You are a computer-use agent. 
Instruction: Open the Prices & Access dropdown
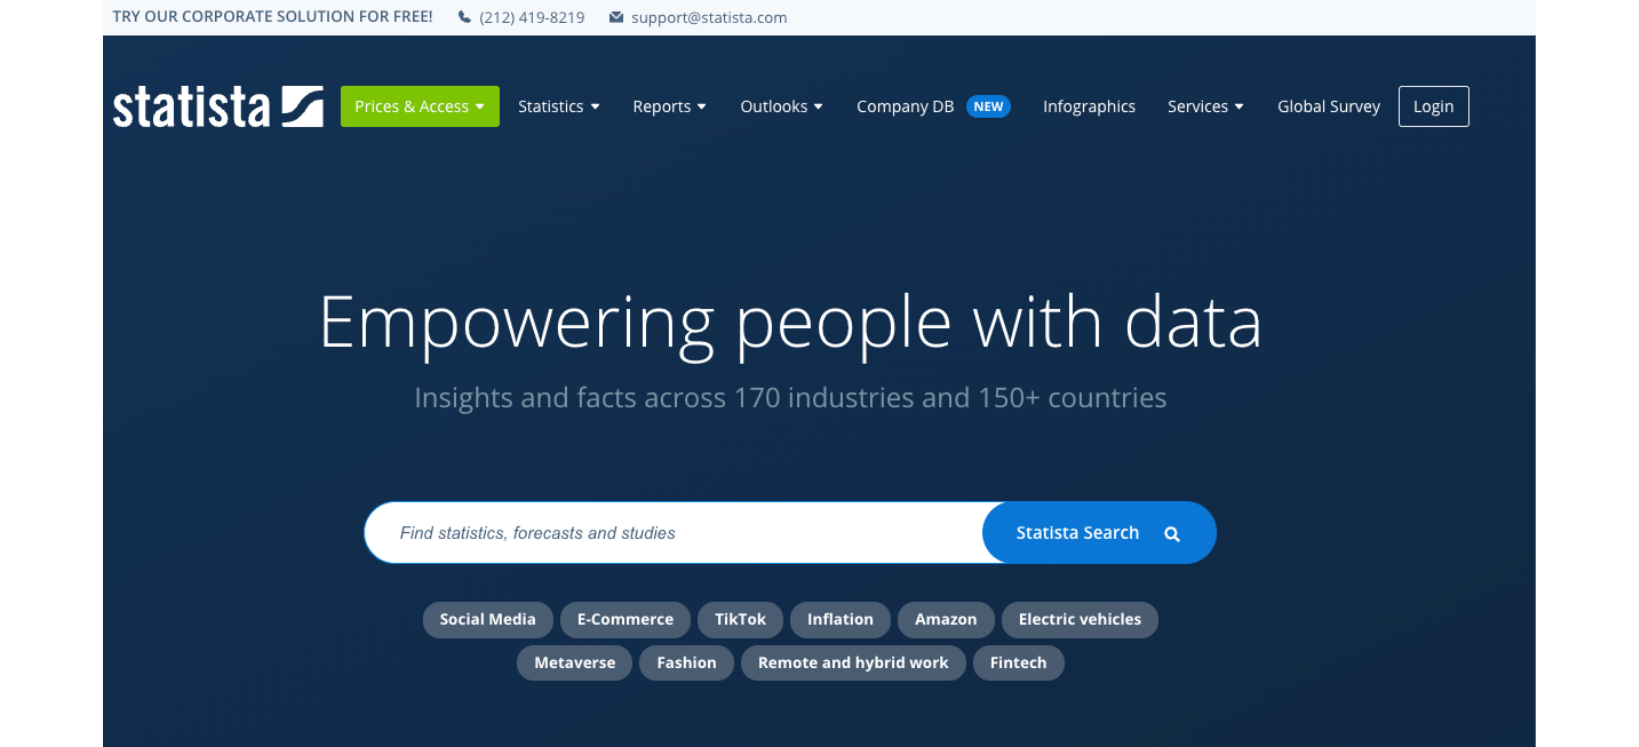click(420, 107)
